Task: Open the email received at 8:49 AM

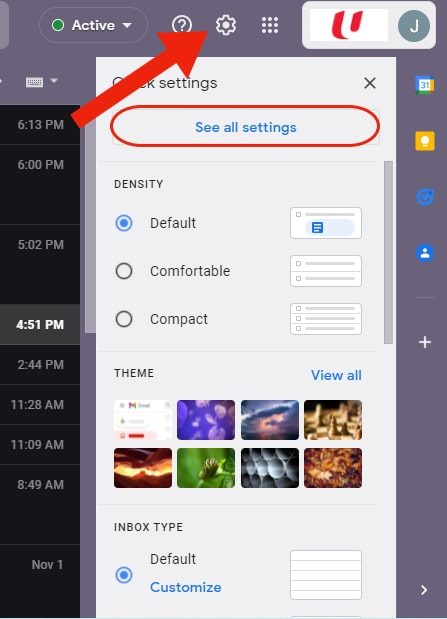Action: [40, 505]
